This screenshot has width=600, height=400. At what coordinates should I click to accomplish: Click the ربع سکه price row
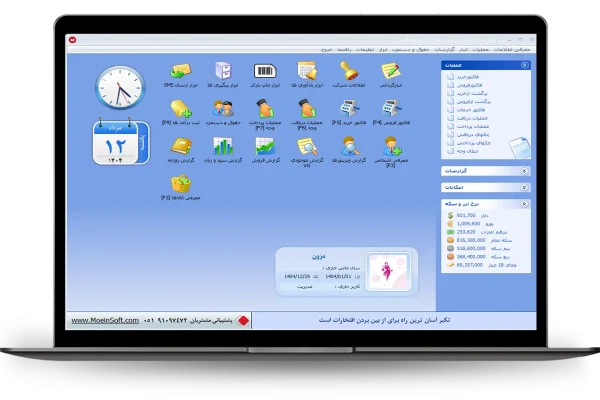[x=478, y=257]
